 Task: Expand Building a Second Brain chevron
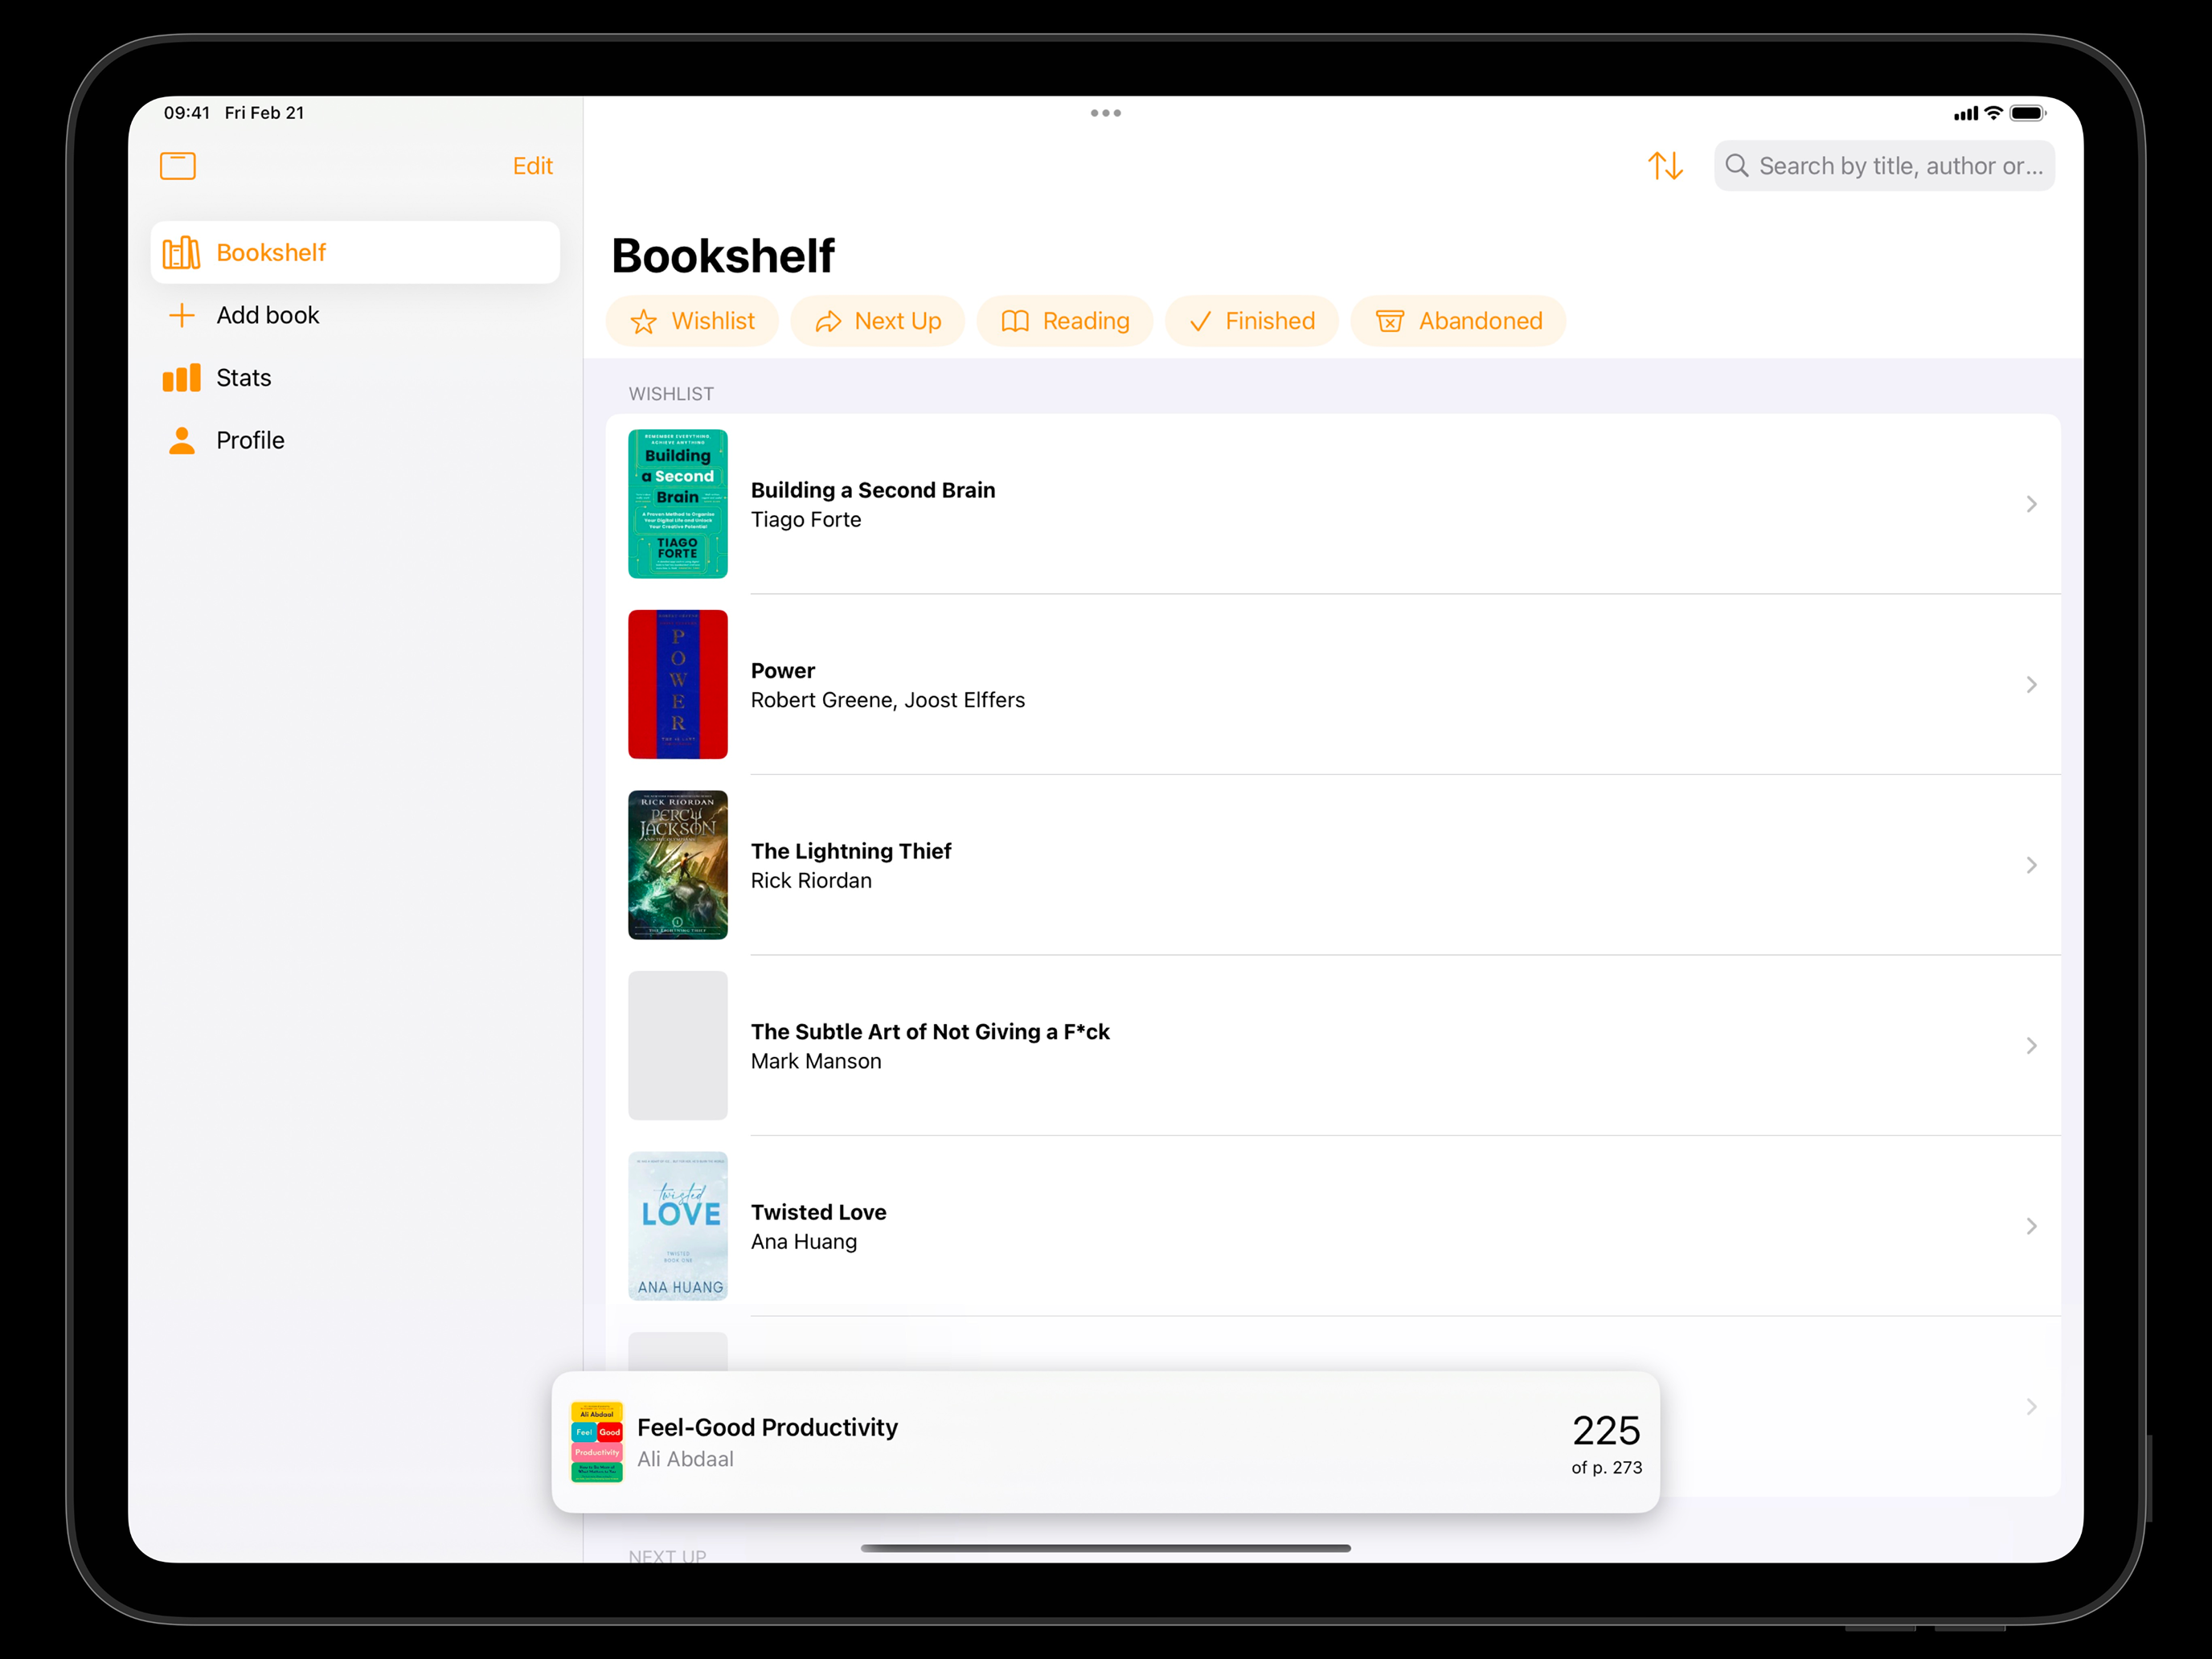coord(2031,504)
